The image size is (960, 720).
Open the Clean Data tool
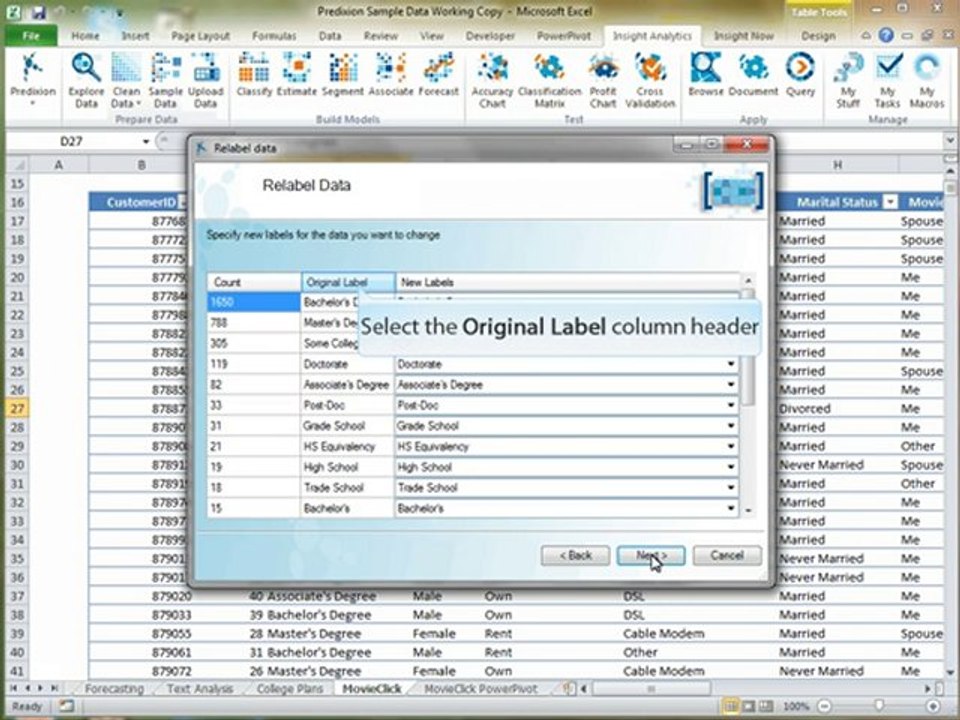(126, 80)
